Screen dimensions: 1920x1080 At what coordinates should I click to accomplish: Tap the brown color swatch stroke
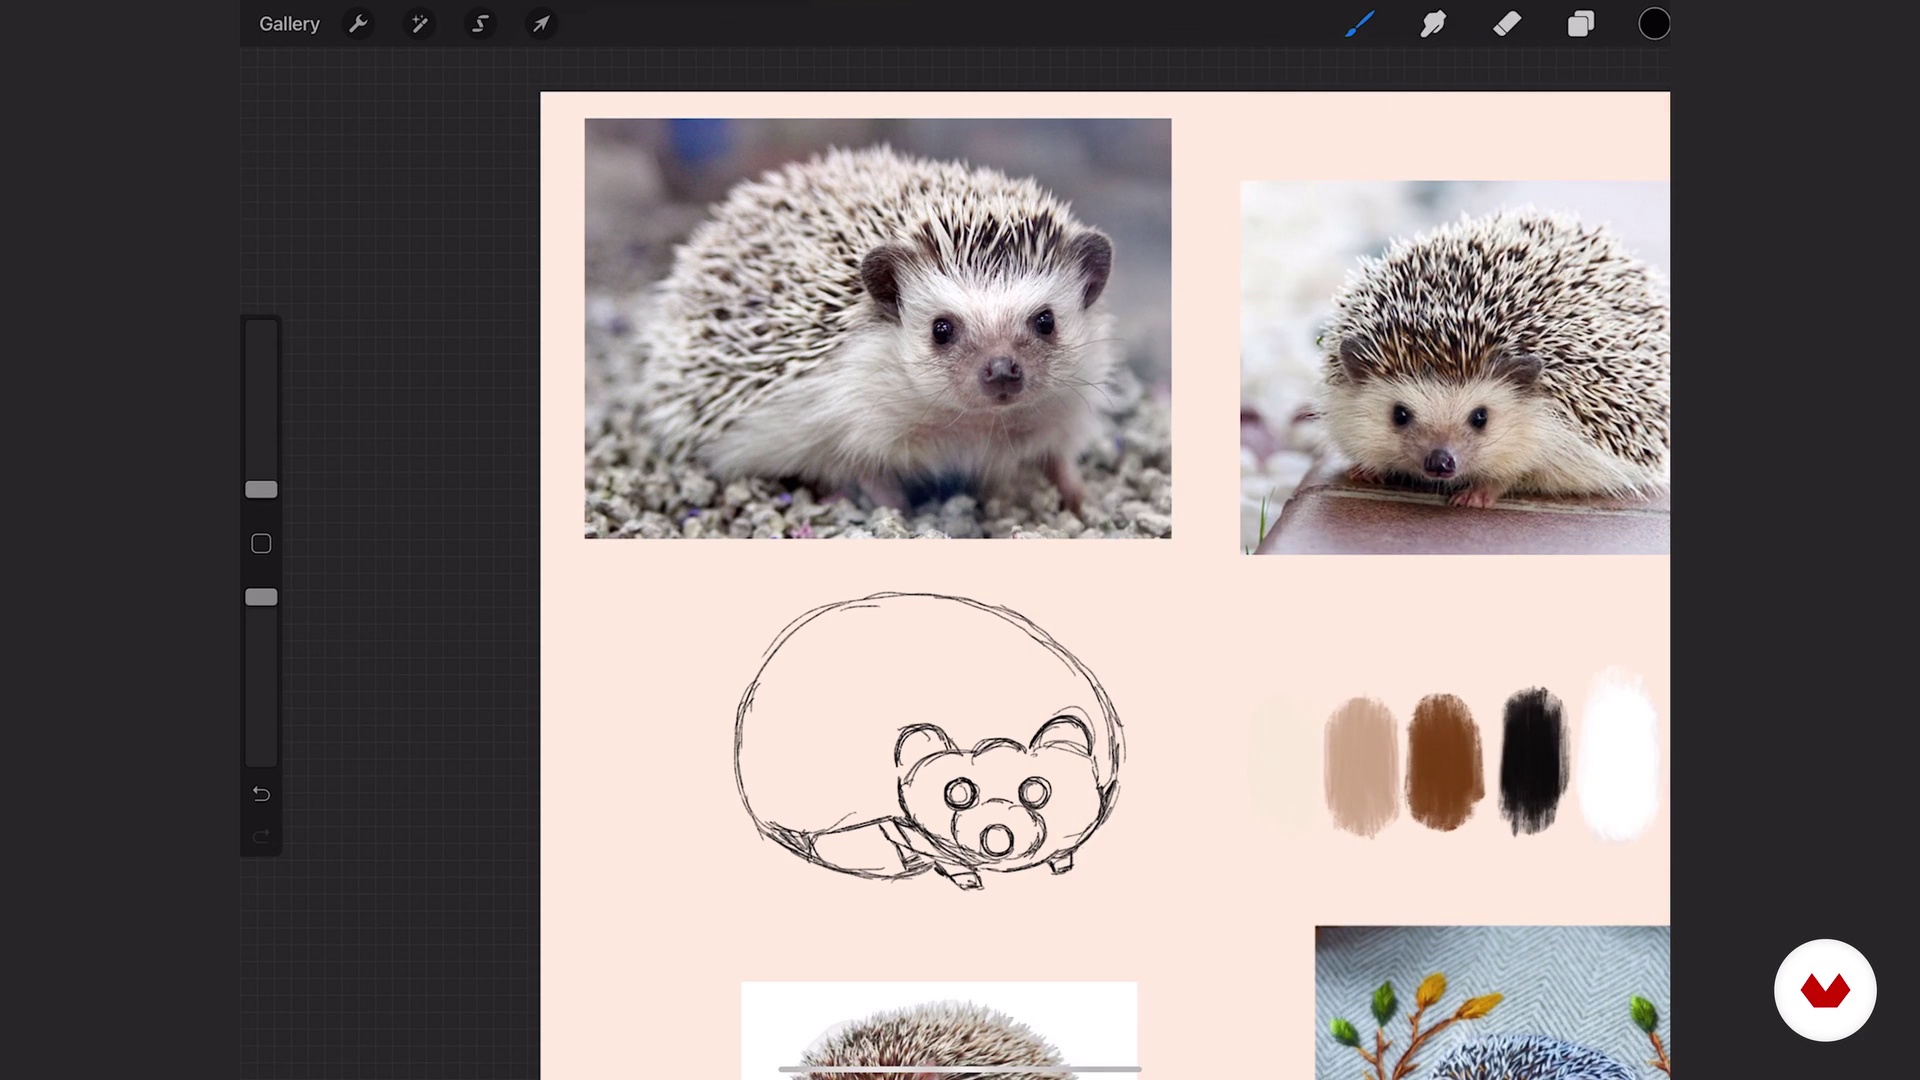[x=1444, y=762]
